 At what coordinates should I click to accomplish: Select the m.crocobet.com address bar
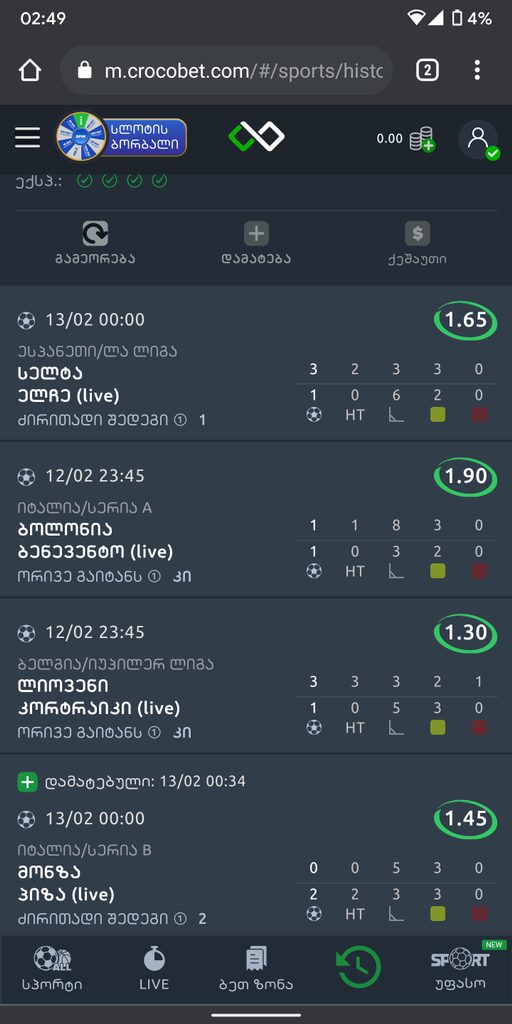tap(226, 70)
